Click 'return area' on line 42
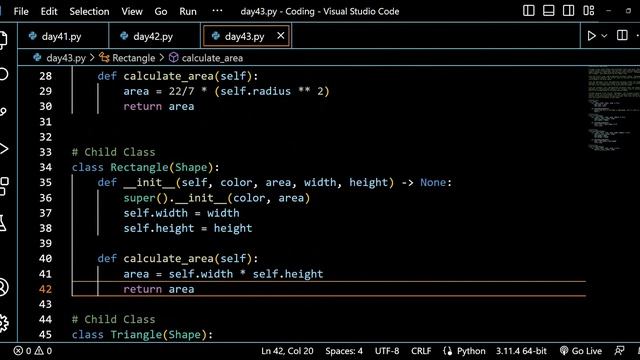This screenshot has height=360, width=640. [x=159, y=289]
